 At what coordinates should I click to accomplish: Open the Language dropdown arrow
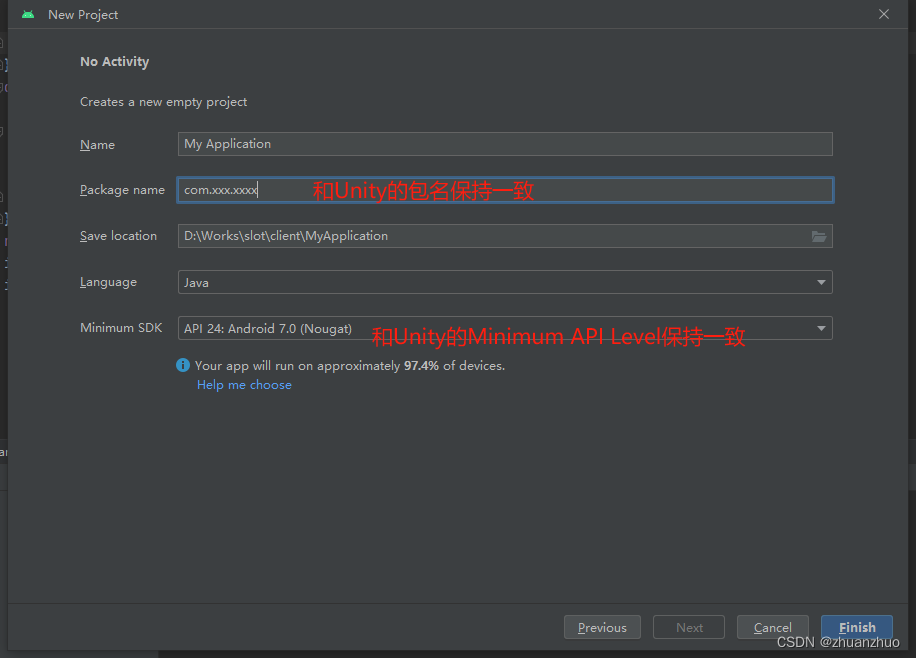[821, 282]
